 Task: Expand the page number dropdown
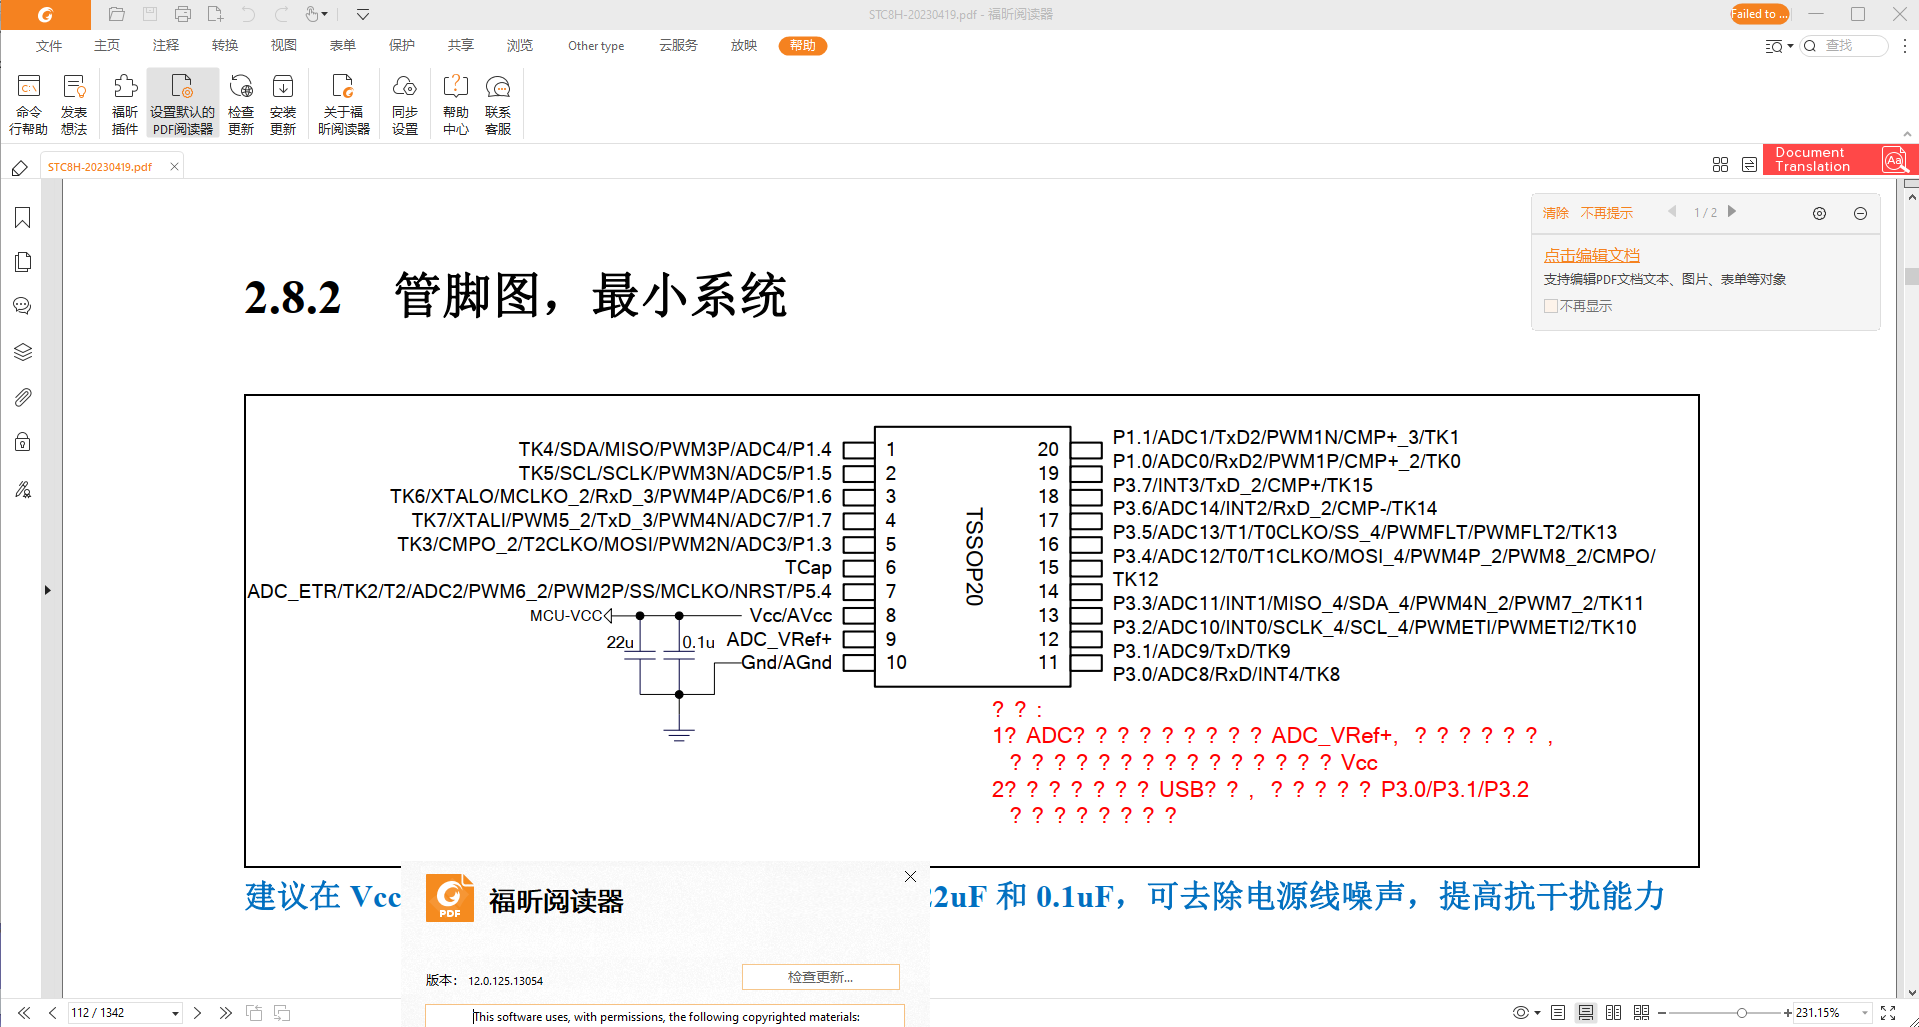(175, 1013)
